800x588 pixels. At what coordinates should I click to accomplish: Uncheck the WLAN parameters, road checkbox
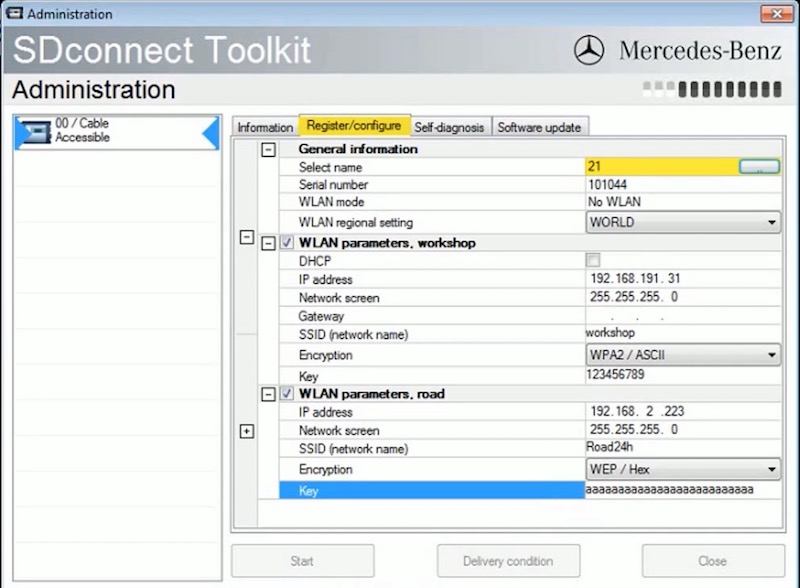coord(288,394)
